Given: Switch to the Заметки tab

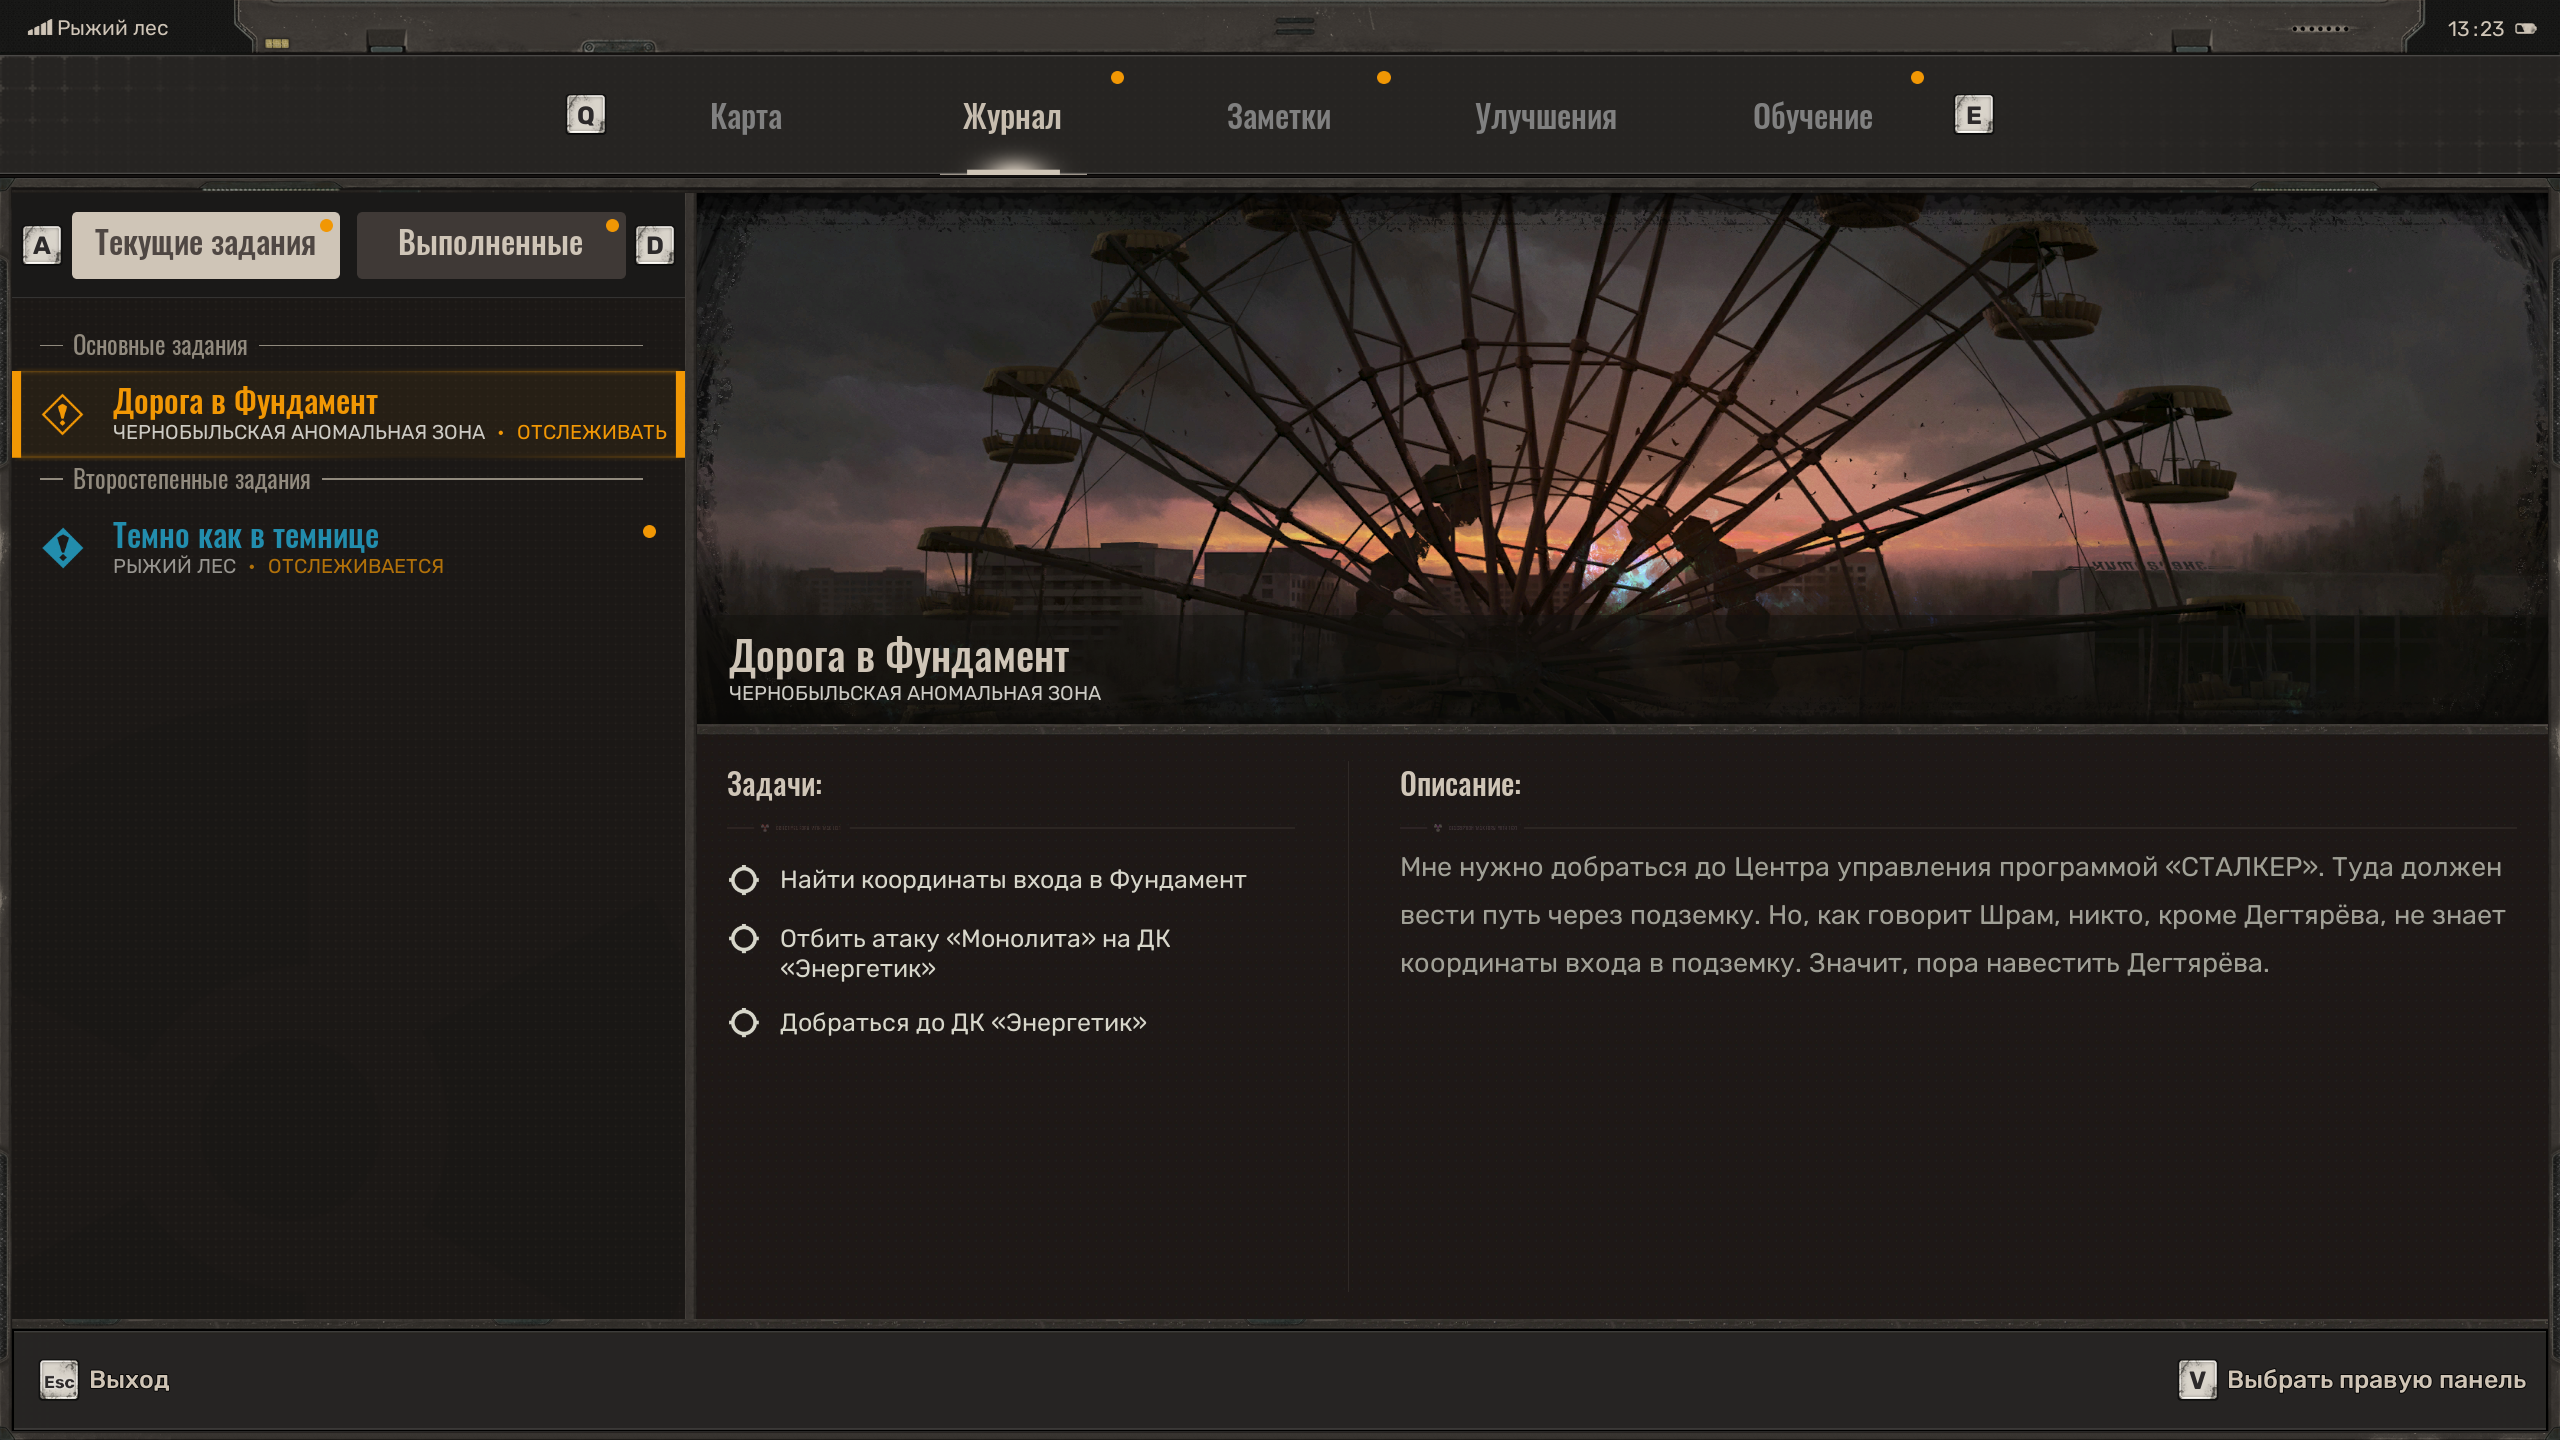Looking at the screenshot, I should click(1278, 117).
